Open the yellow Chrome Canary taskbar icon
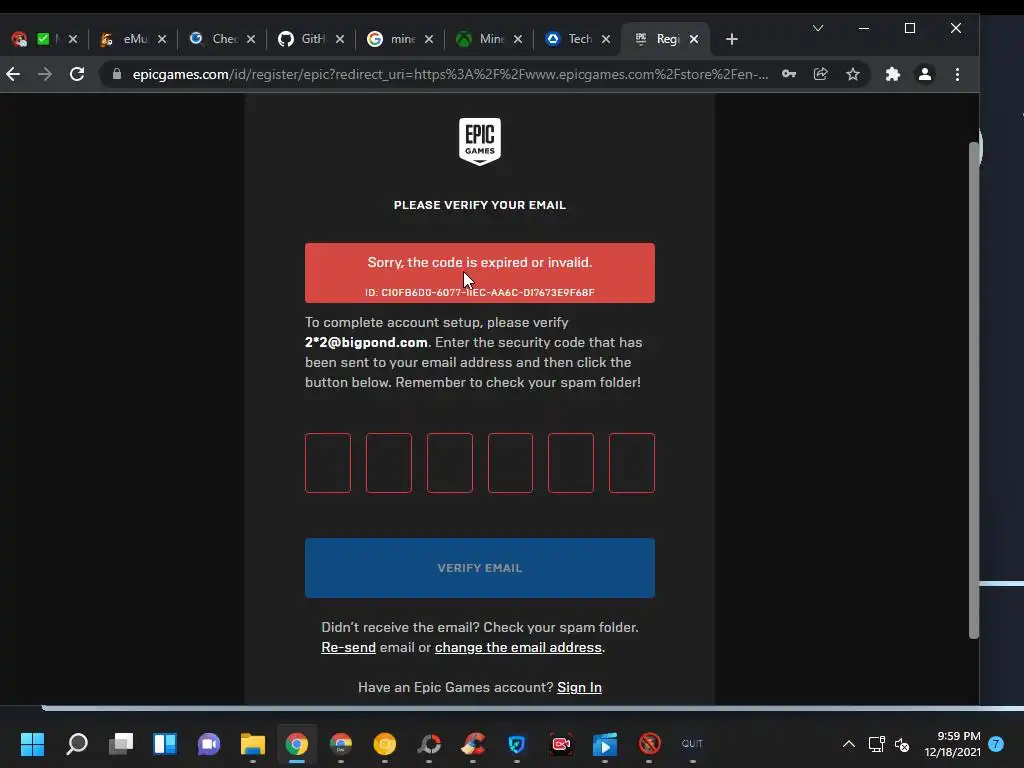This screenshot has width=1024, height=768. pyautogui.click(x=385, y=743)
